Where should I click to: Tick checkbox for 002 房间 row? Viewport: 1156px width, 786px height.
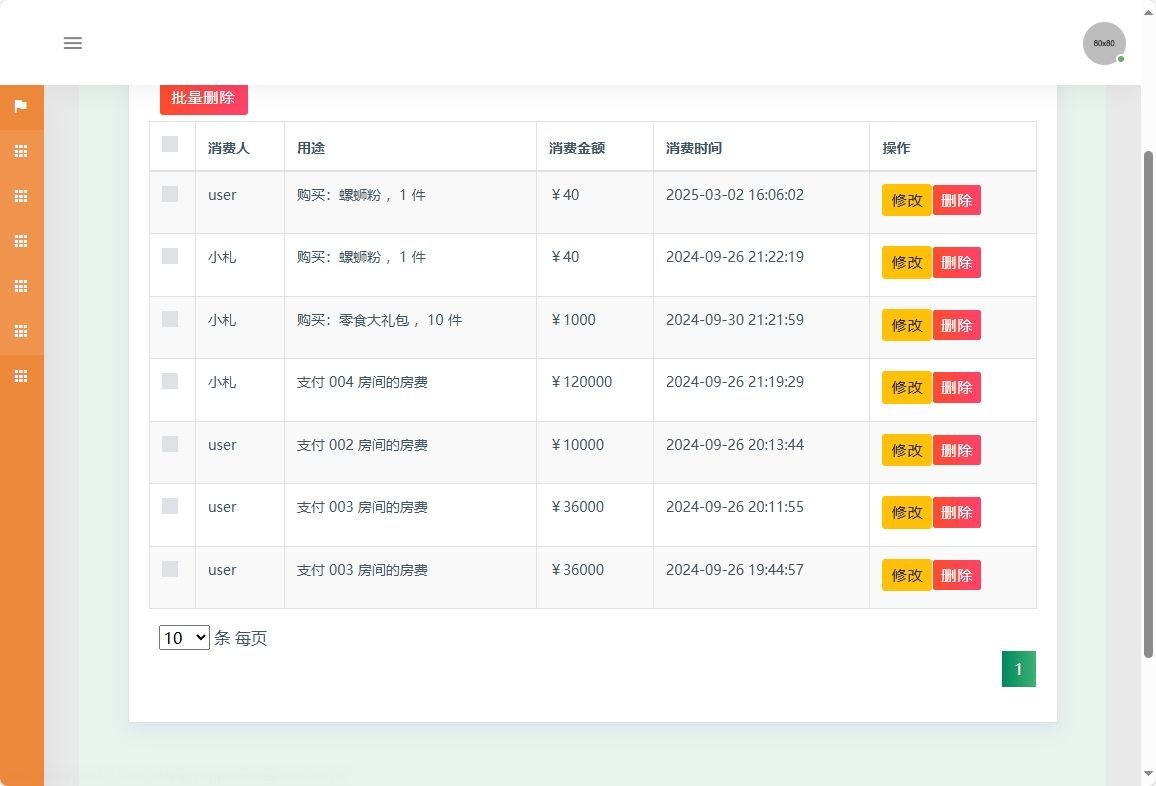(170, 443)
